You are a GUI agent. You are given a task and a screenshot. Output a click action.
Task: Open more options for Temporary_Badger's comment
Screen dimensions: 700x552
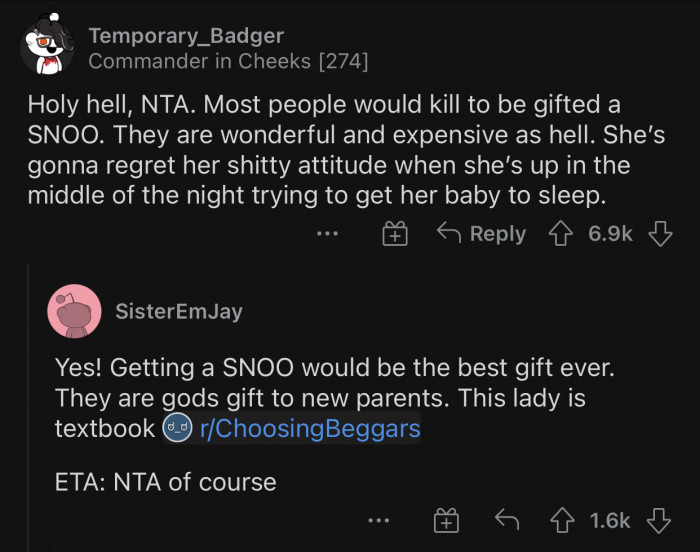pos(326,234)
